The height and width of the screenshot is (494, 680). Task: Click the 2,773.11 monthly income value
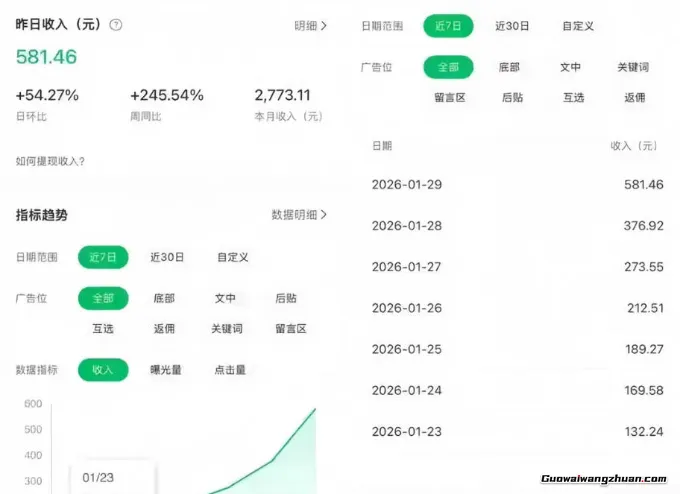pos(282,95)
